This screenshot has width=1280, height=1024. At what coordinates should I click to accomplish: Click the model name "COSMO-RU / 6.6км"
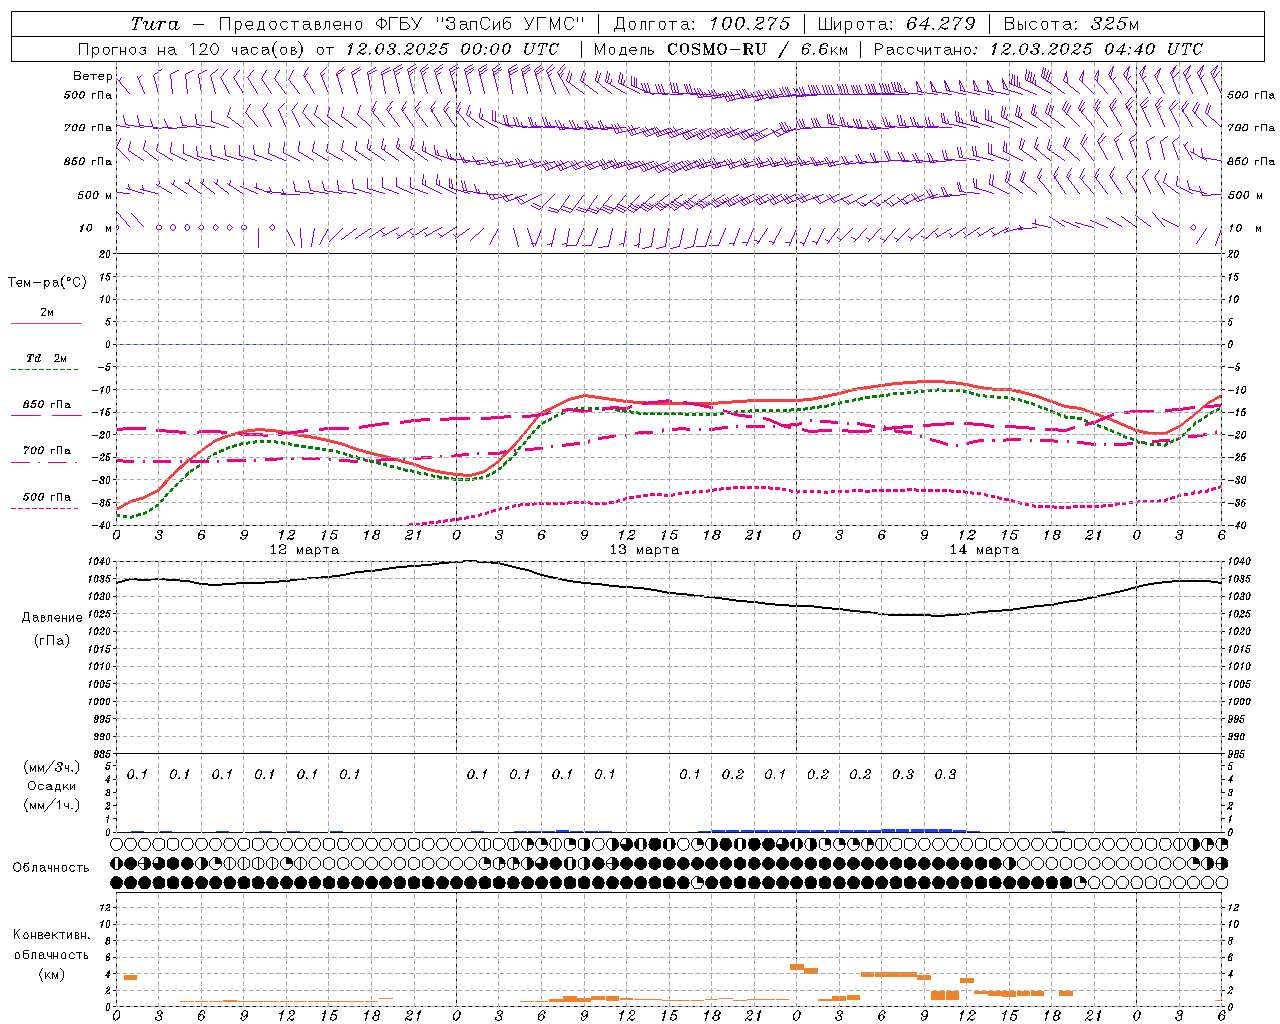[x=757, y=49]
